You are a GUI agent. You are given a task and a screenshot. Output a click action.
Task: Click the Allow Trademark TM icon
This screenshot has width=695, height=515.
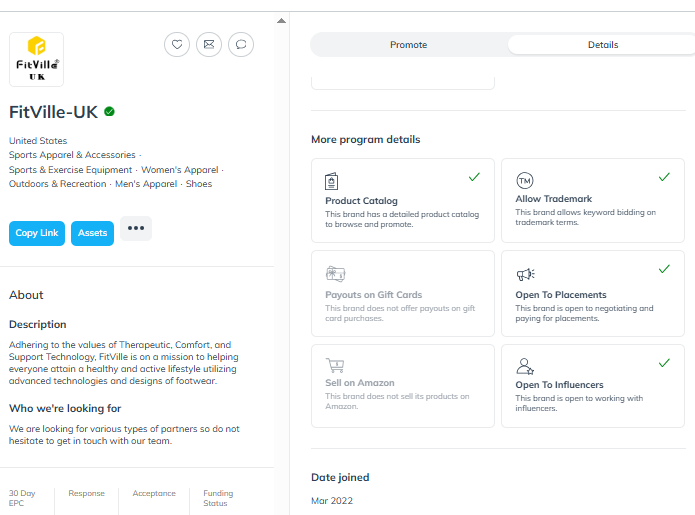(x=525, y=180)
